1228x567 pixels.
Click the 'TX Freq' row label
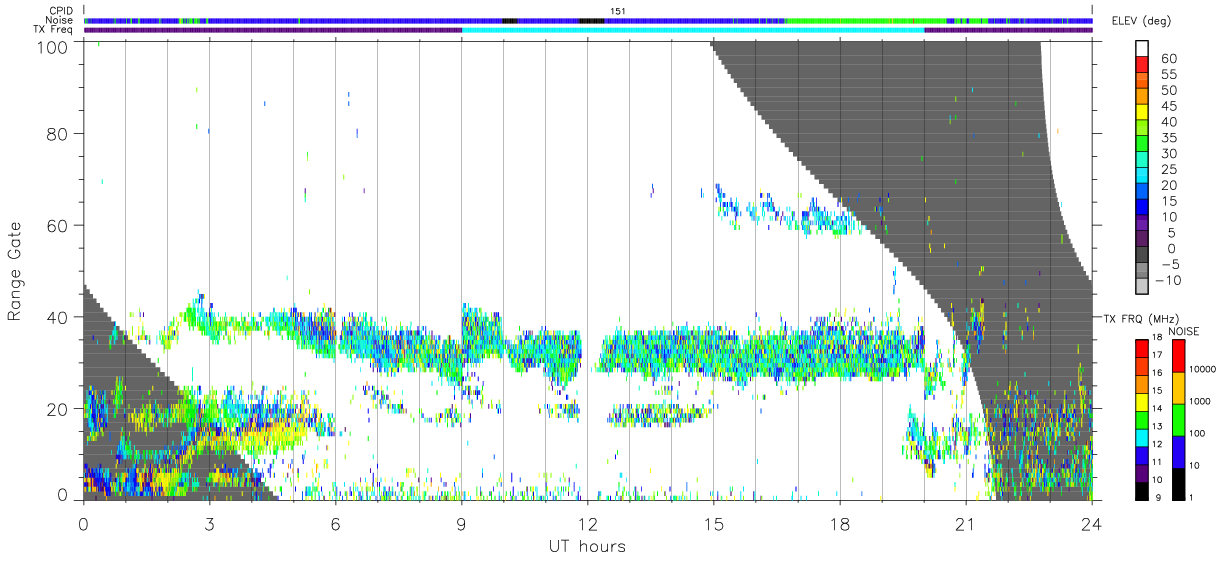(x=55, y=30)
